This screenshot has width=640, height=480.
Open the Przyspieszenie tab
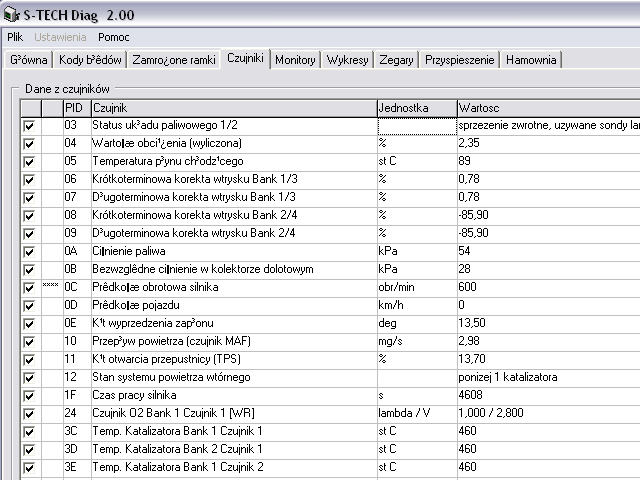click(x=459, y=60)
